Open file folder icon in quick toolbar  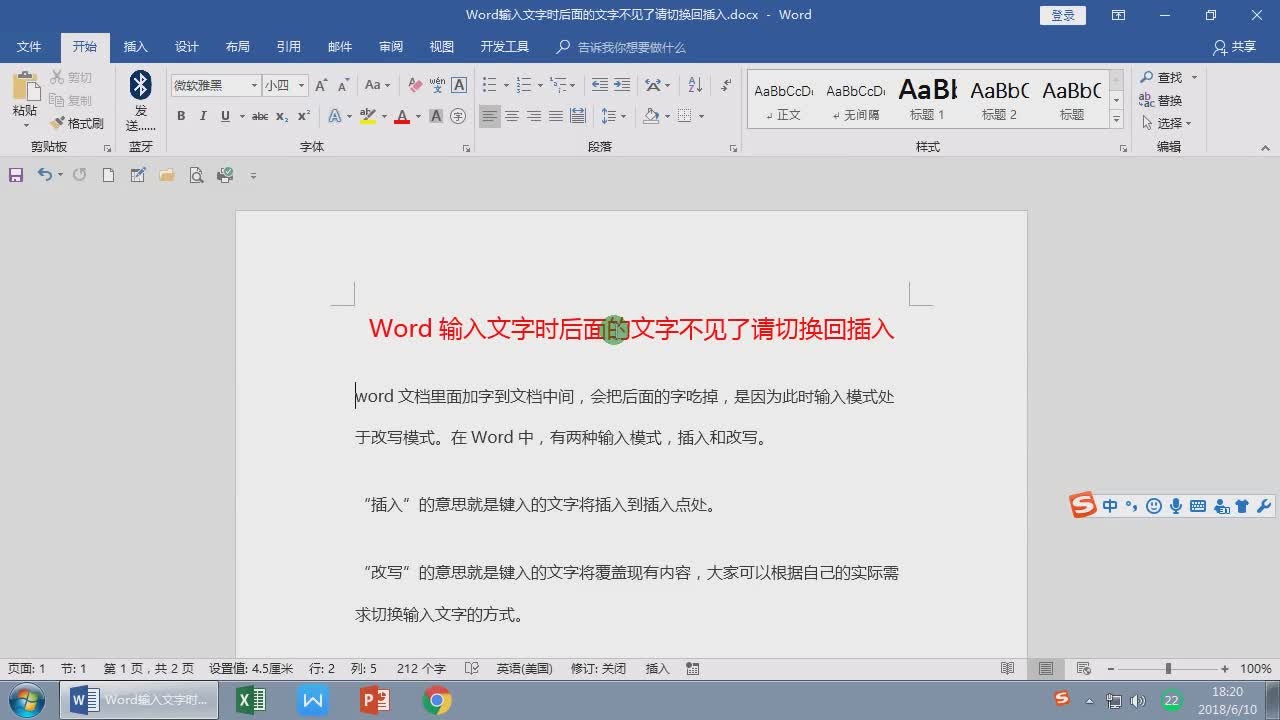coord(167,175)
